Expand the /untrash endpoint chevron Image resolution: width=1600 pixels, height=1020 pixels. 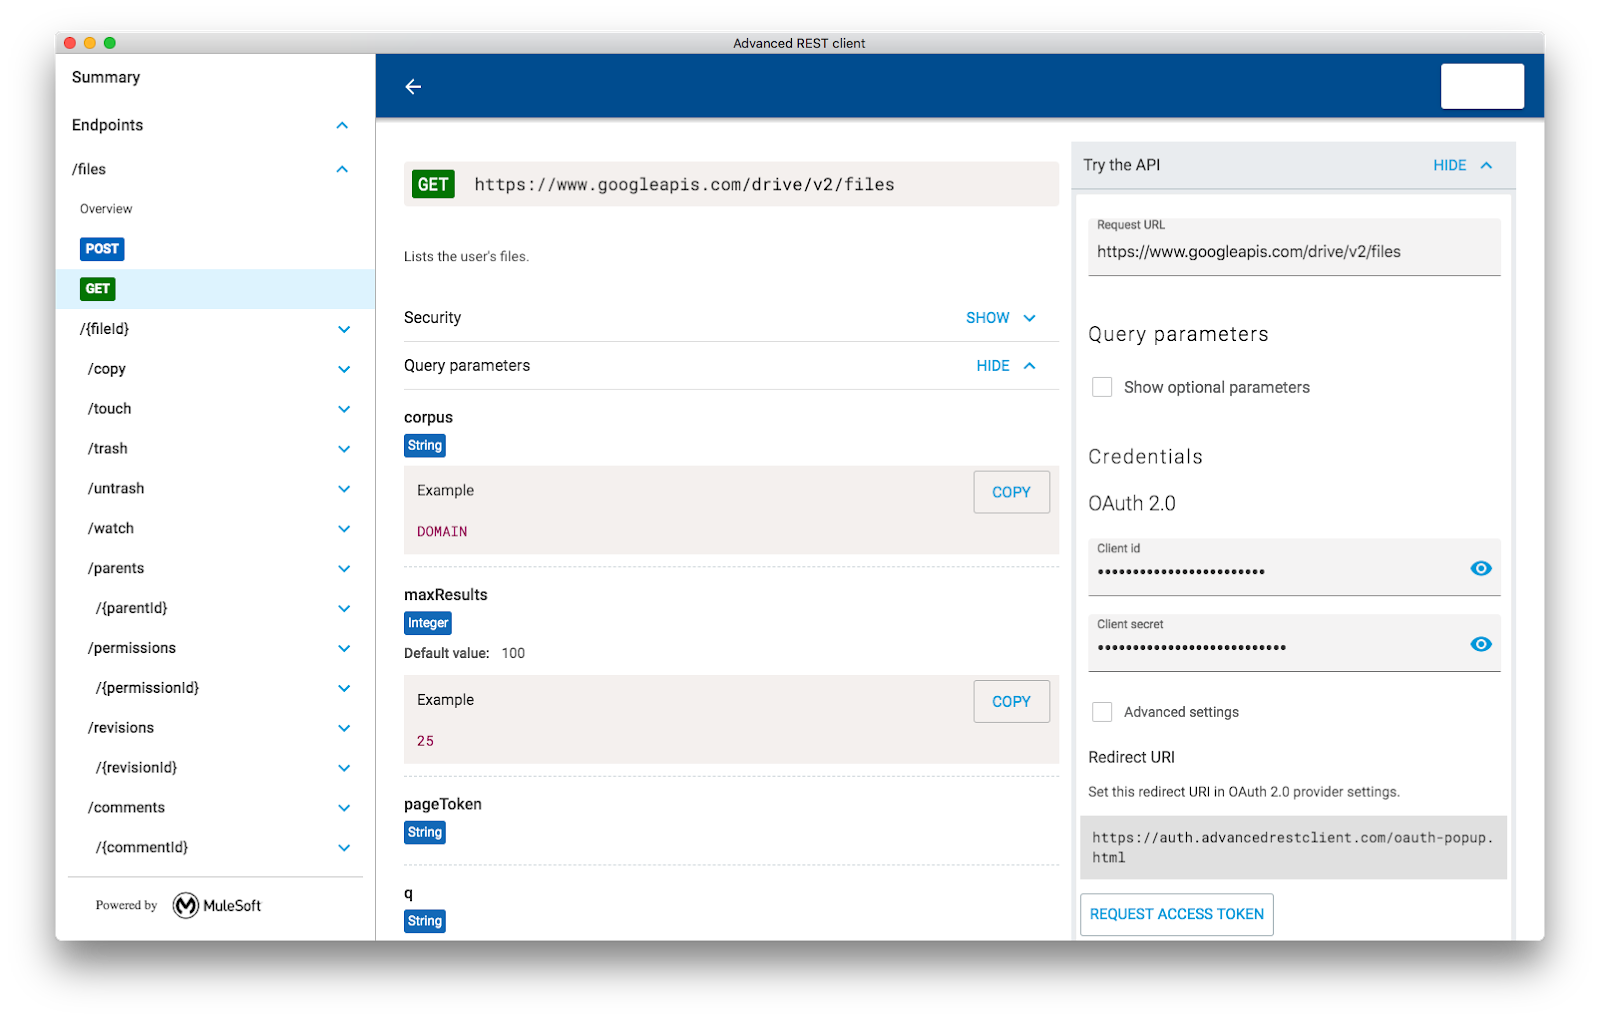click(x=344, y=489)
